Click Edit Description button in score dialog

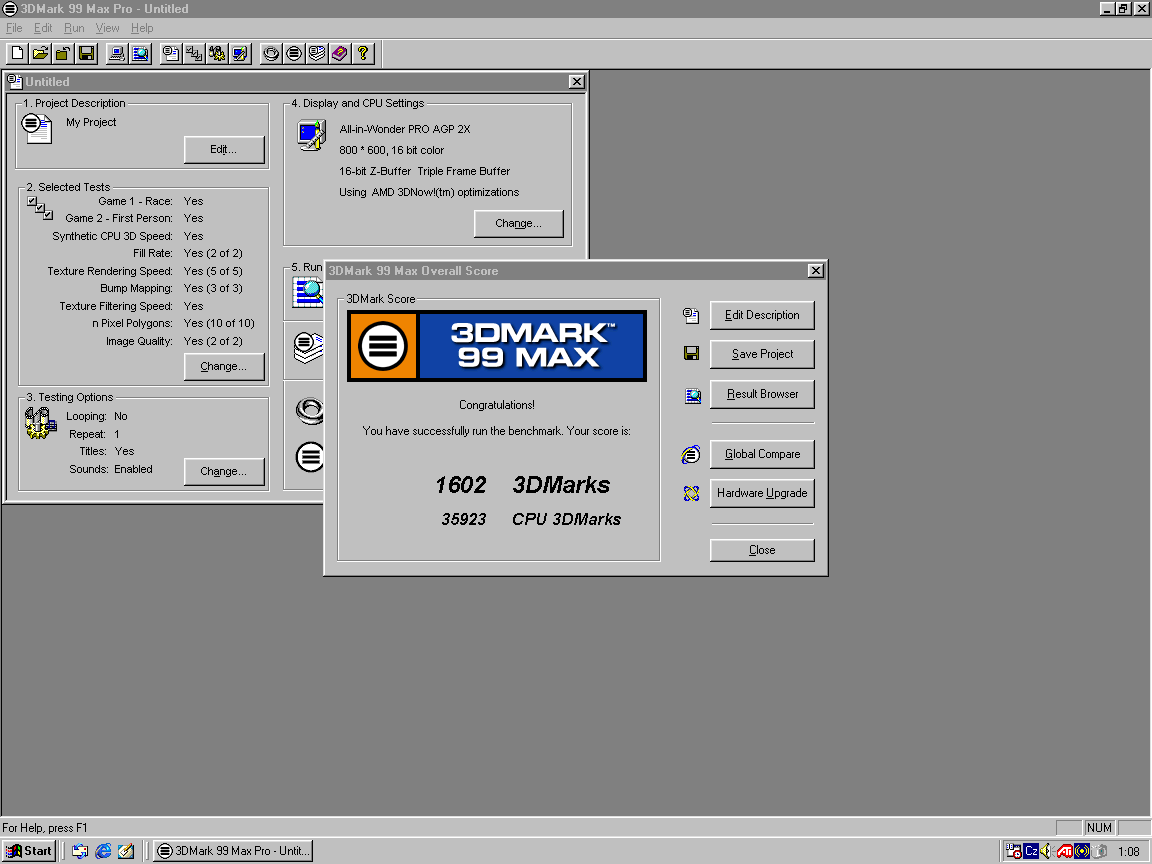click(x=762, y=315)
